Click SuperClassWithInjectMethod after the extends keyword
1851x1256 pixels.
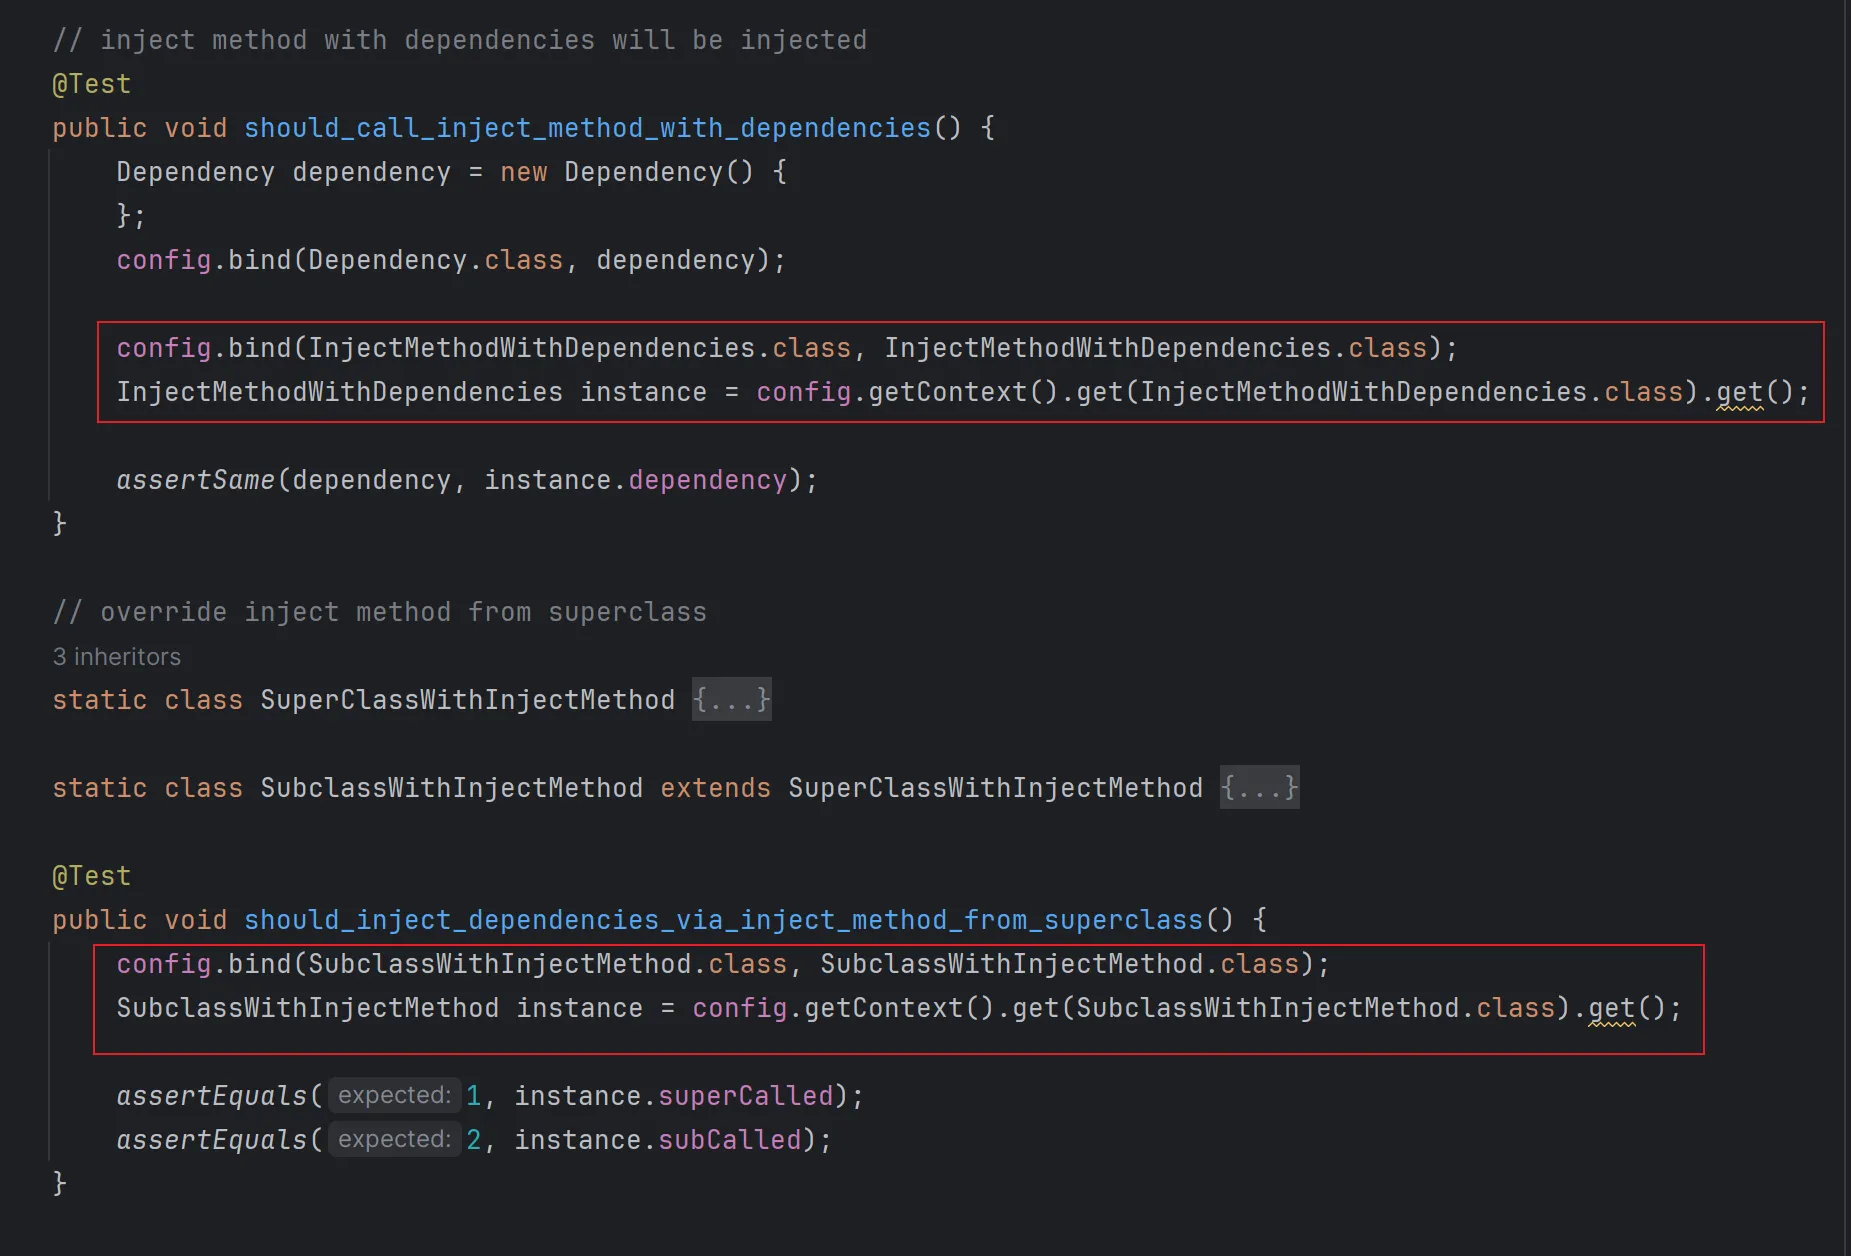click(x=995, y=788)
